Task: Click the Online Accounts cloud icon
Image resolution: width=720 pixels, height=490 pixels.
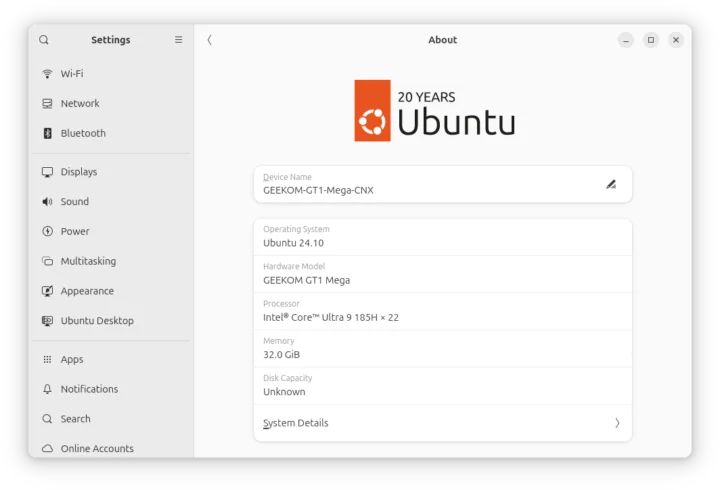Action: click(47, 449)
